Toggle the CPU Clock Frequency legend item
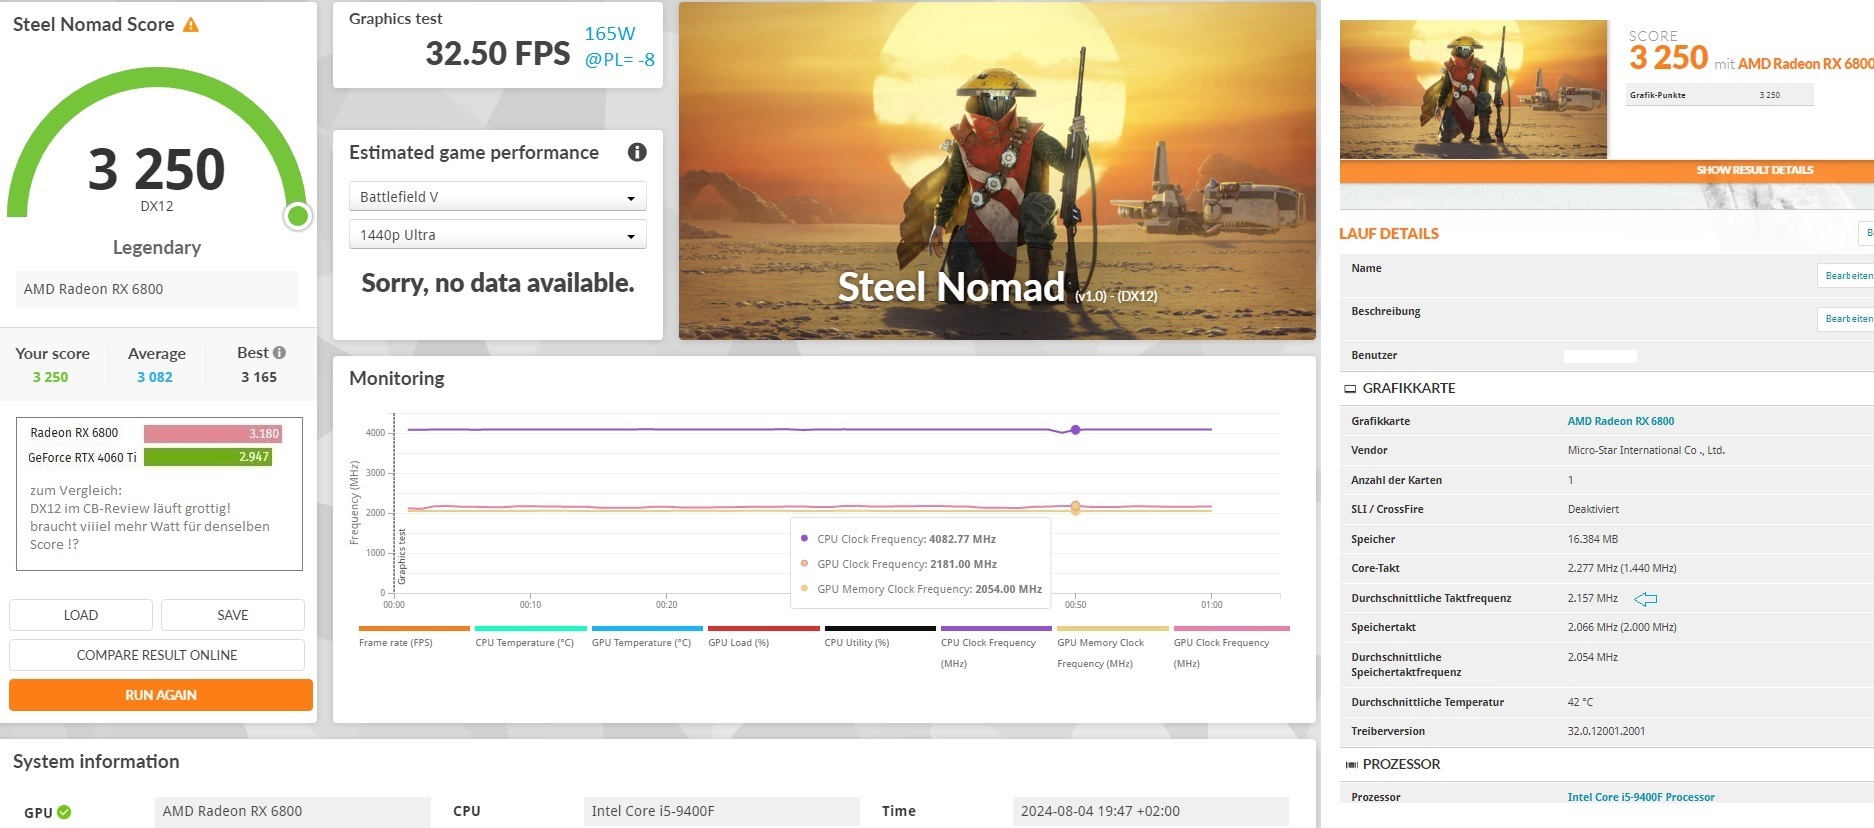 (x=996, y=648)
